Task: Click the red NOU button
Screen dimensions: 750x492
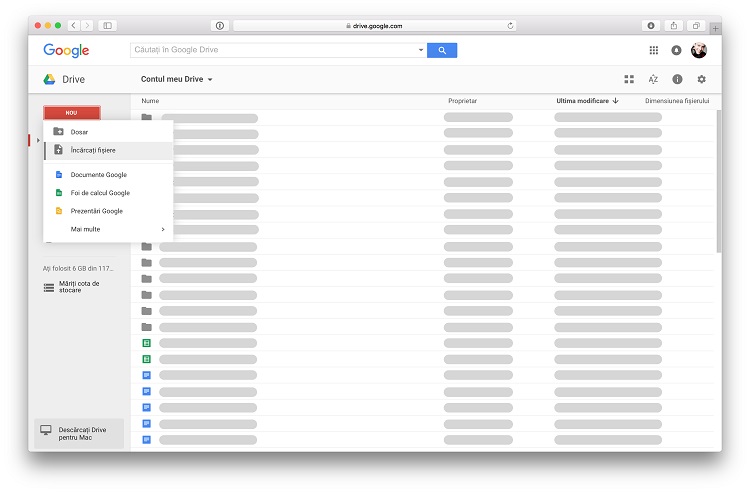Action: (71, 113)
